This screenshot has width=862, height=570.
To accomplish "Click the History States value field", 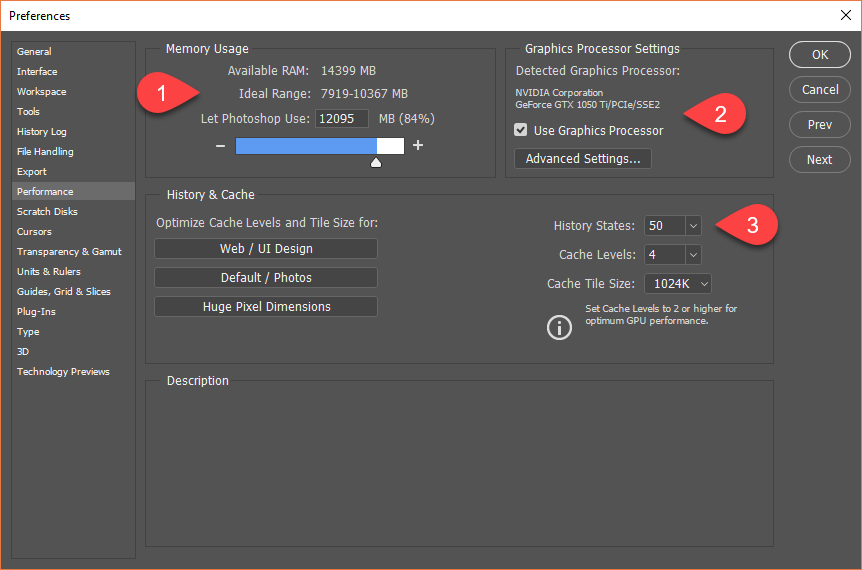I will coord(665,226).
